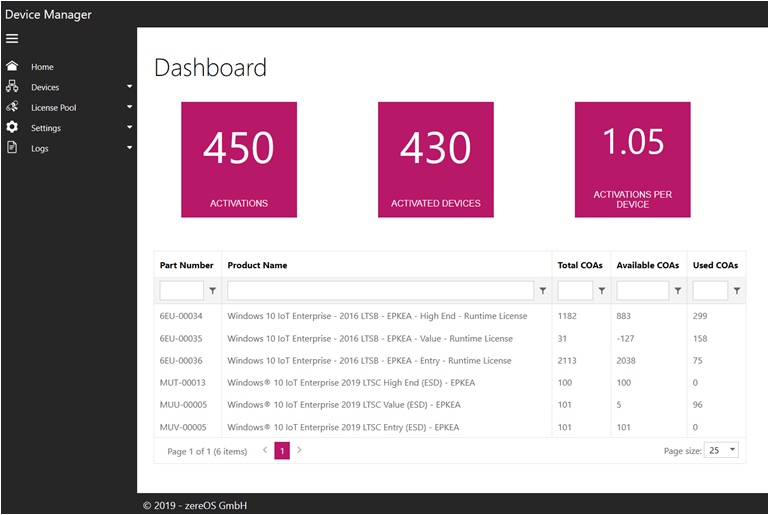Click the Dashboard heading
The height and width of the screenshot is (515, 769).
click(x=210, y=68)
